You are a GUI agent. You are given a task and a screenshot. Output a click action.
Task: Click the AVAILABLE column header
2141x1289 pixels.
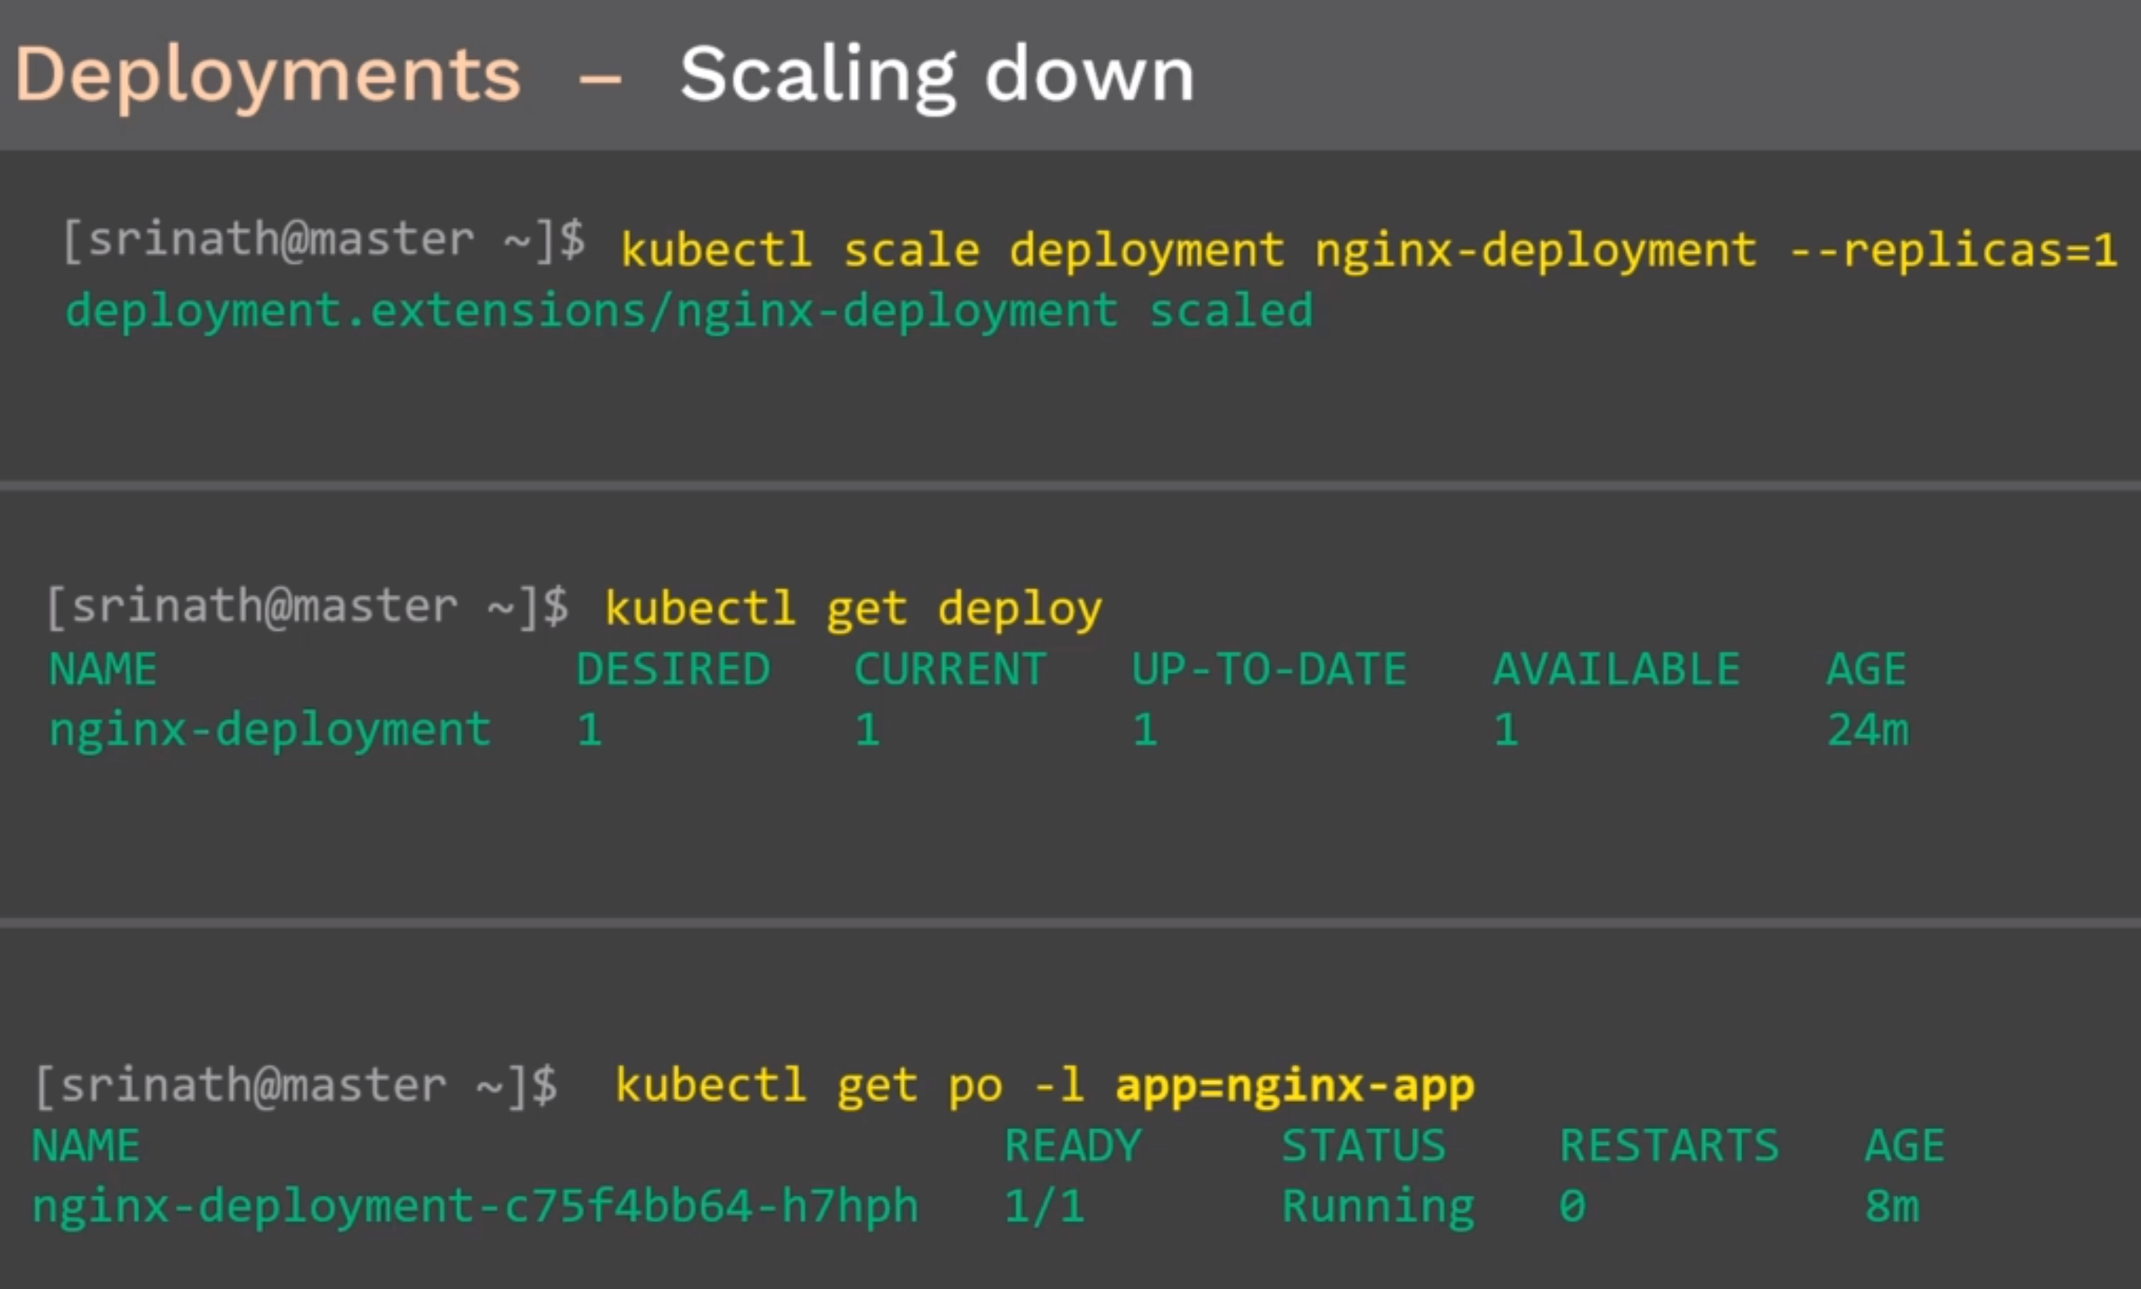point(1616,669)
